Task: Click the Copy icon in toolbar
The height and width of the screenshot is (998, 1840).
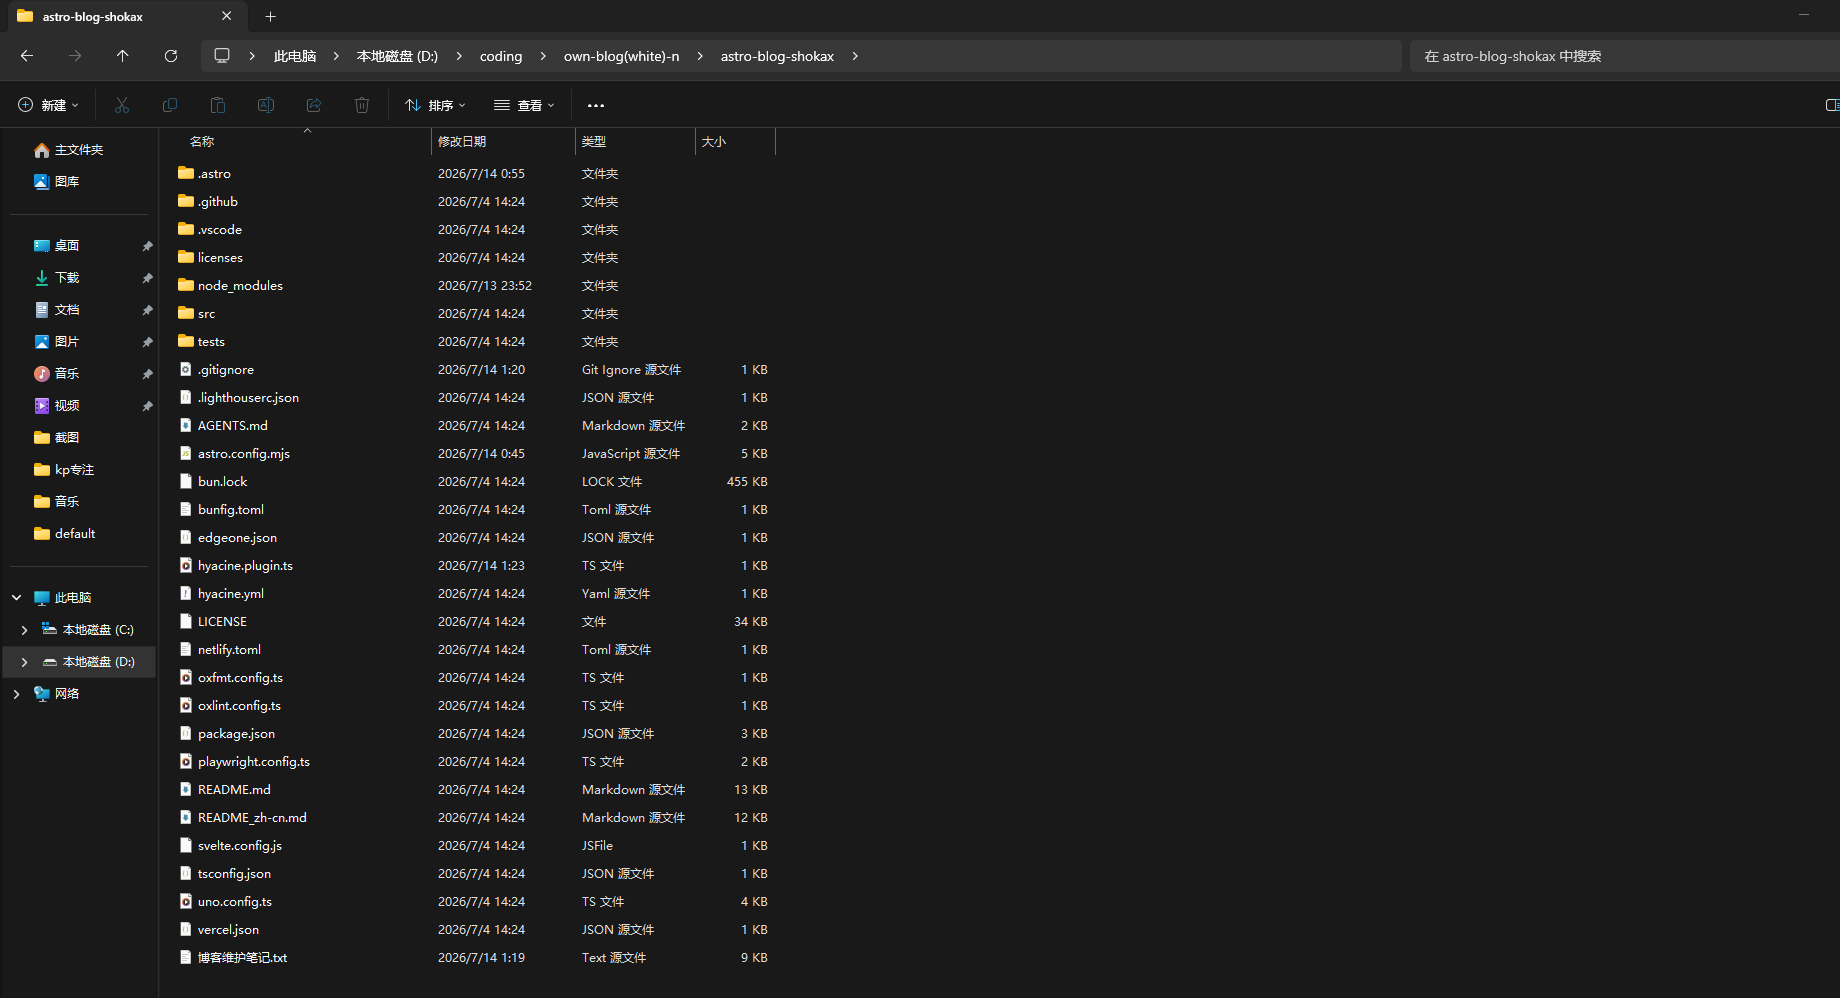Action: (x=170, y=105)
